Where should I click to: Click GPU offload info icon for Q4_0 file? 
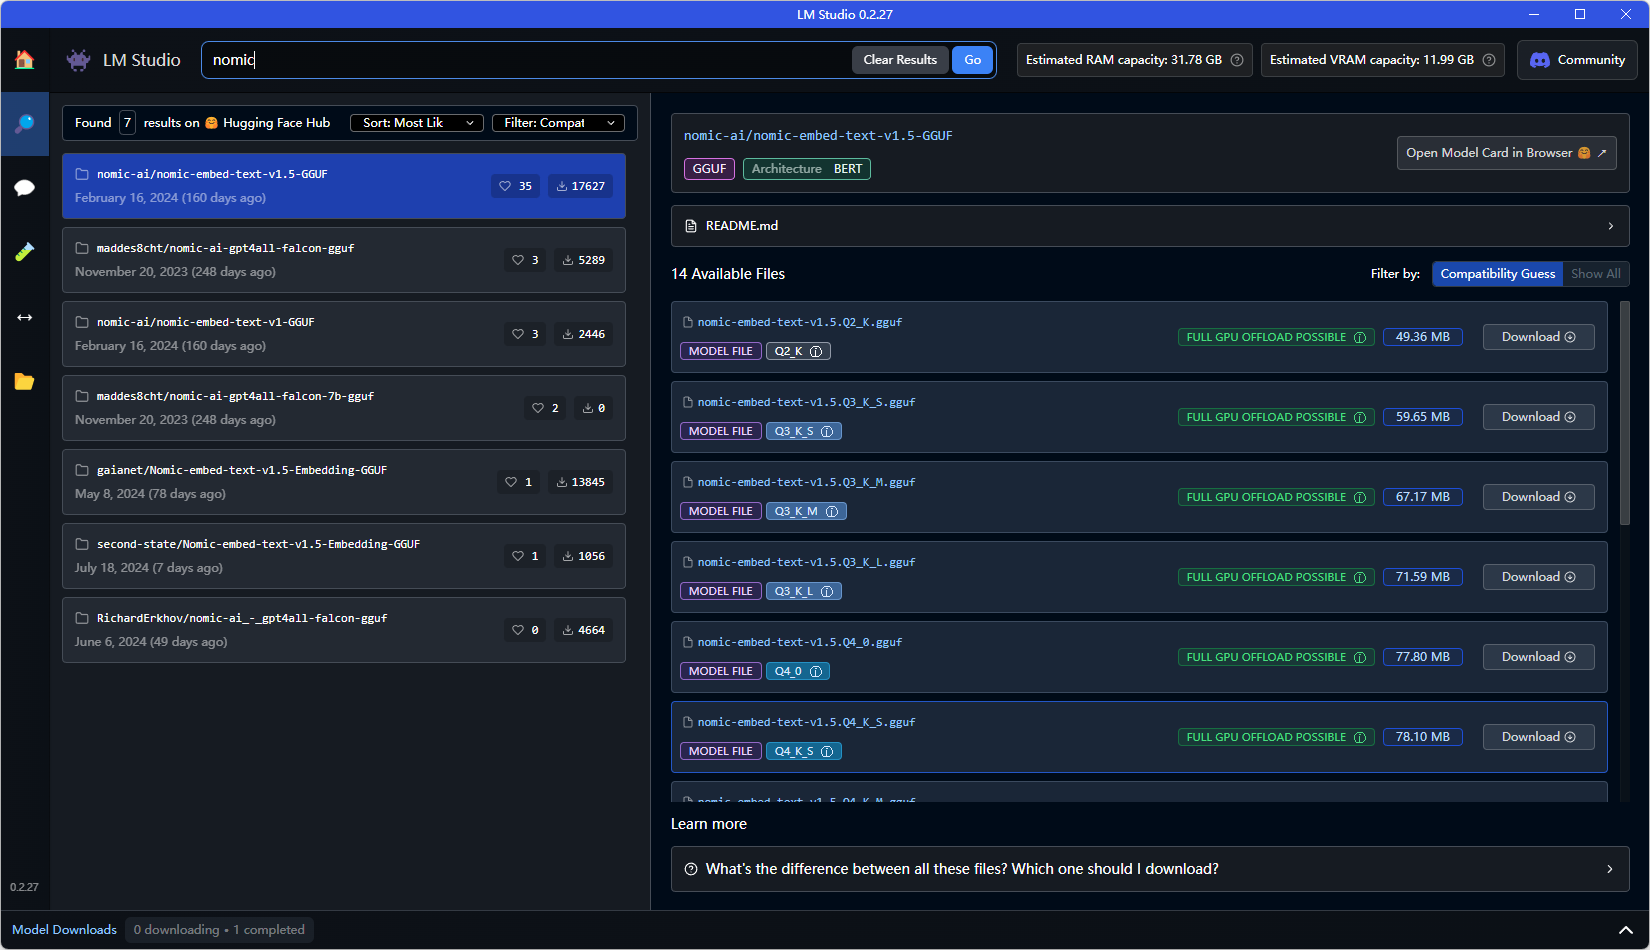click(x=1360, y=658)
